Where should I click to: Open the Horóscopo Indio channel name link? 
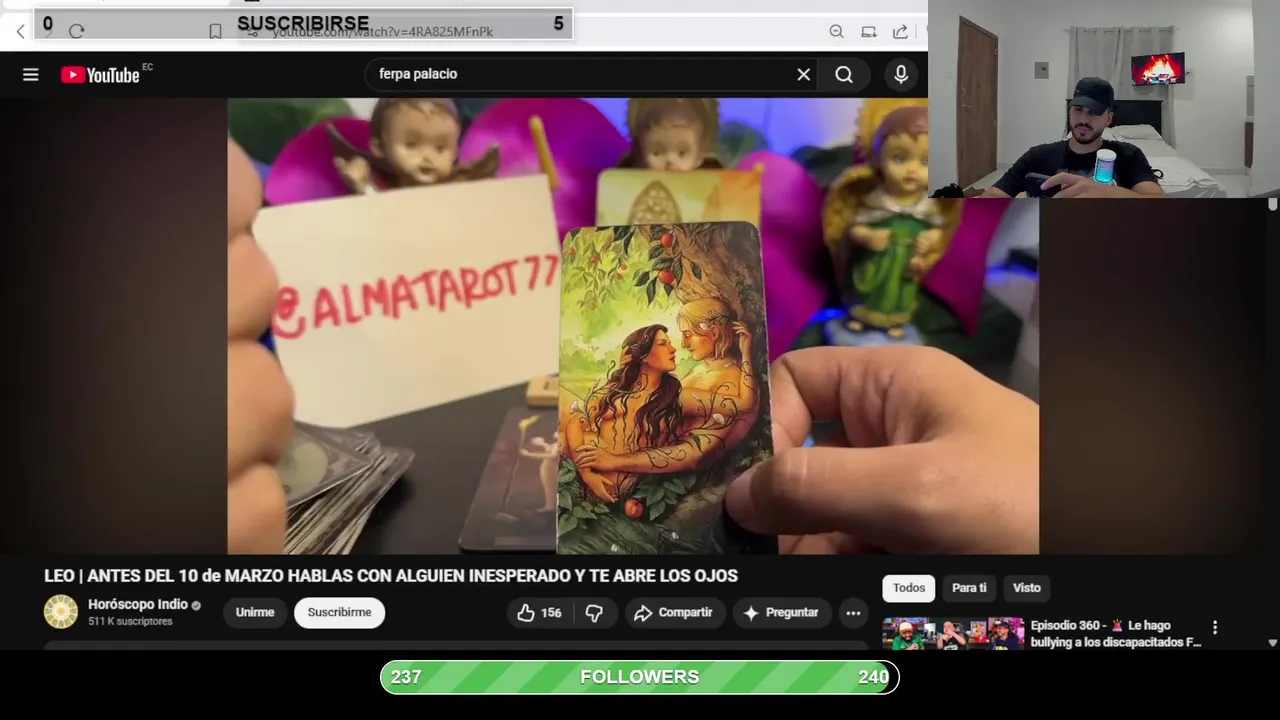(138, 605)
